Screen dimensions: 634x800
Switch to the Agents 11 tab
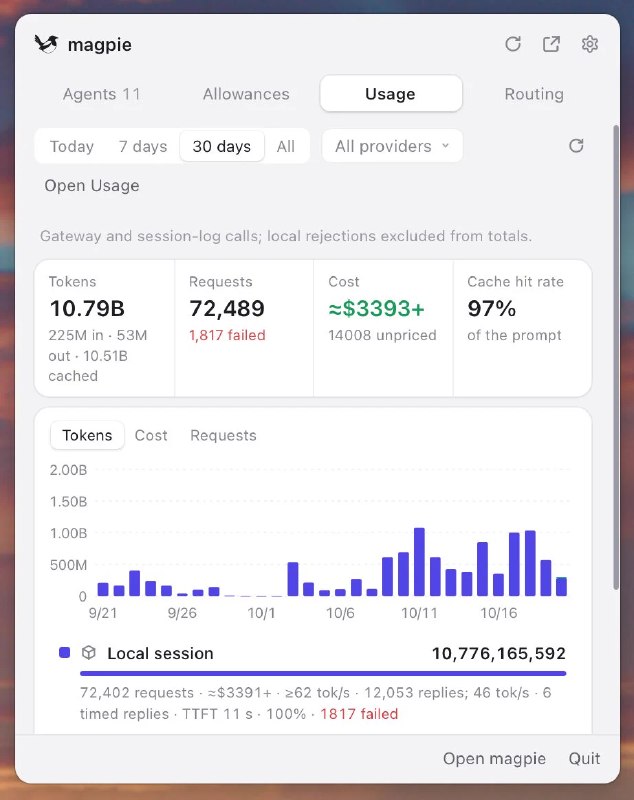(102, 94)
